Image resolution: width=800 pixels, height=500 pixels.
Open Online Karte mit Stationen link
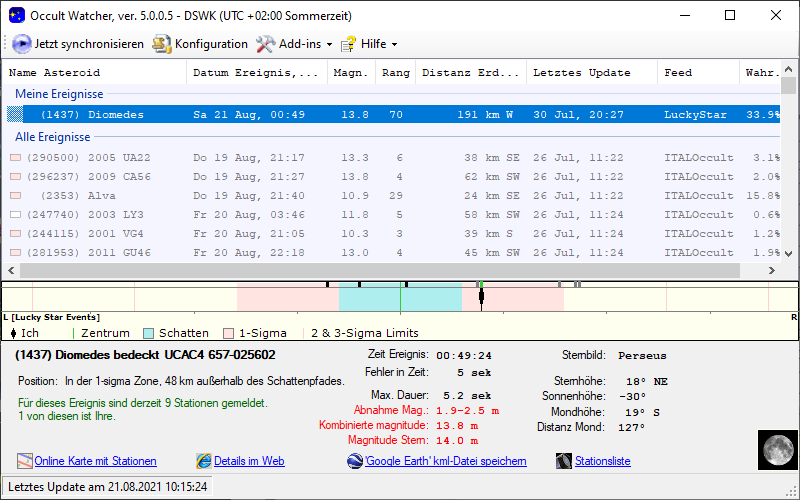click(95, 461)
